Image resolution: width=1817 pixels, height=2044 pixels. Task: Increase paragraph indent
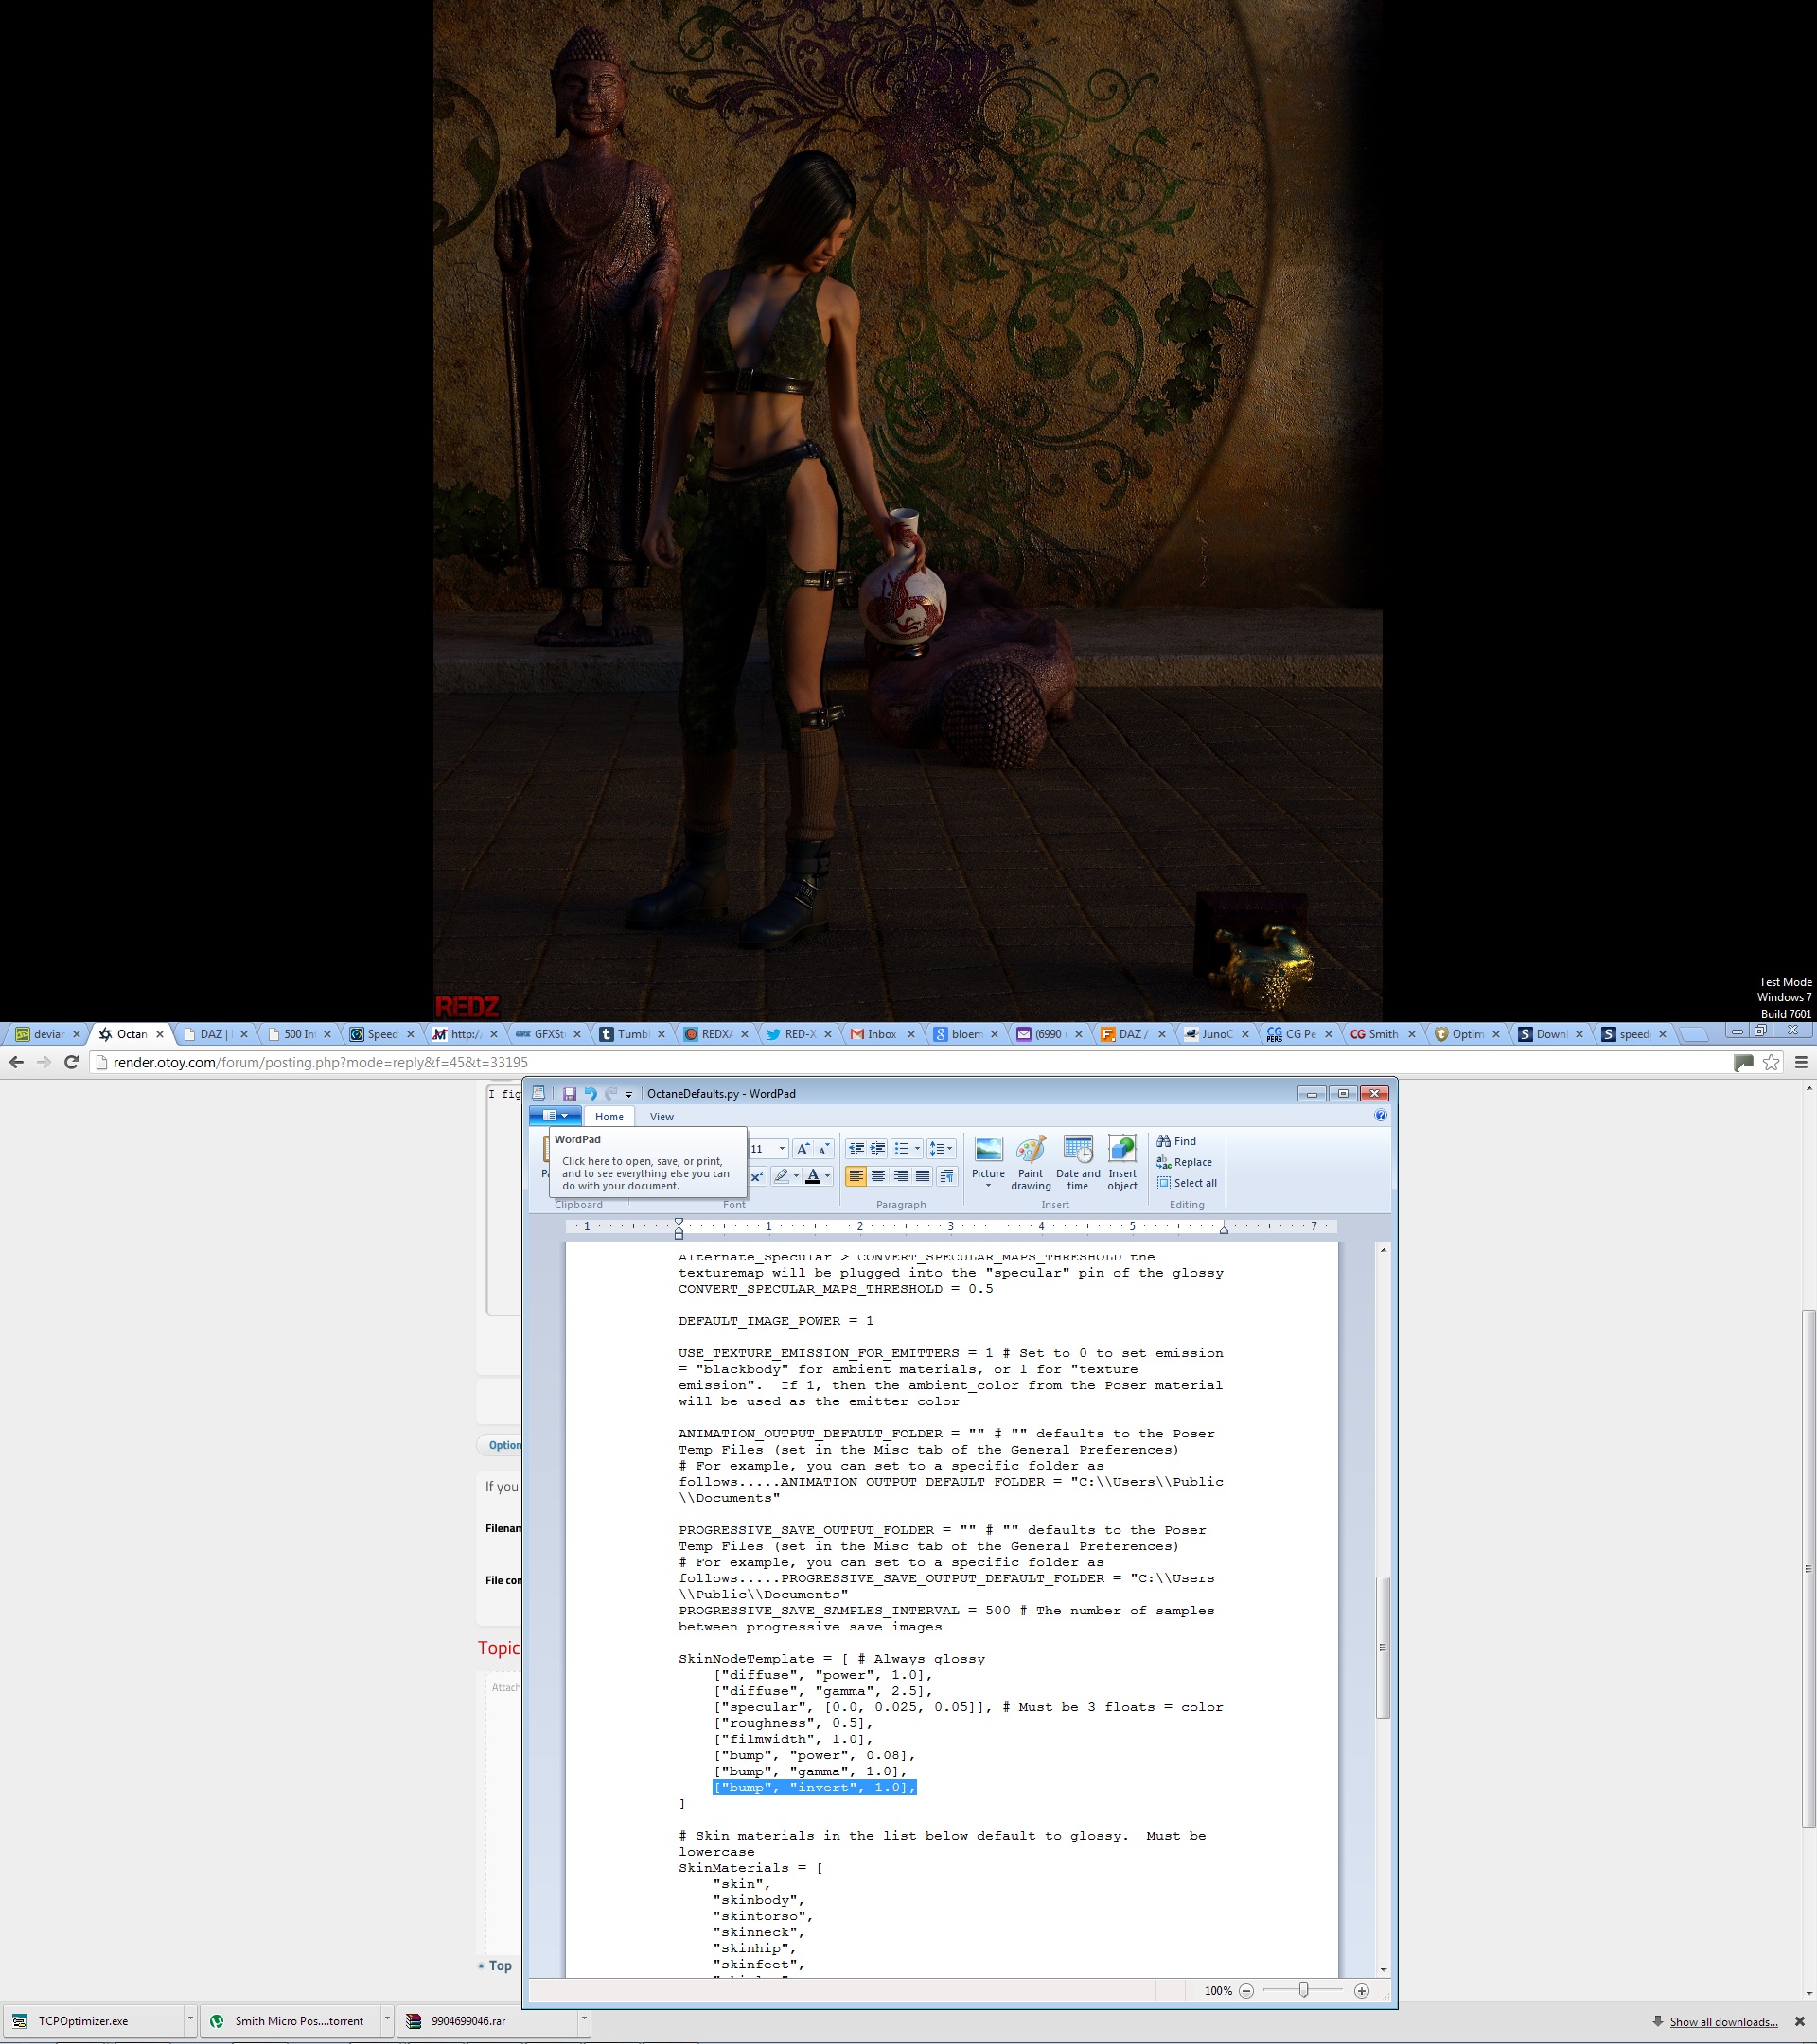(x=878, y=1149)
